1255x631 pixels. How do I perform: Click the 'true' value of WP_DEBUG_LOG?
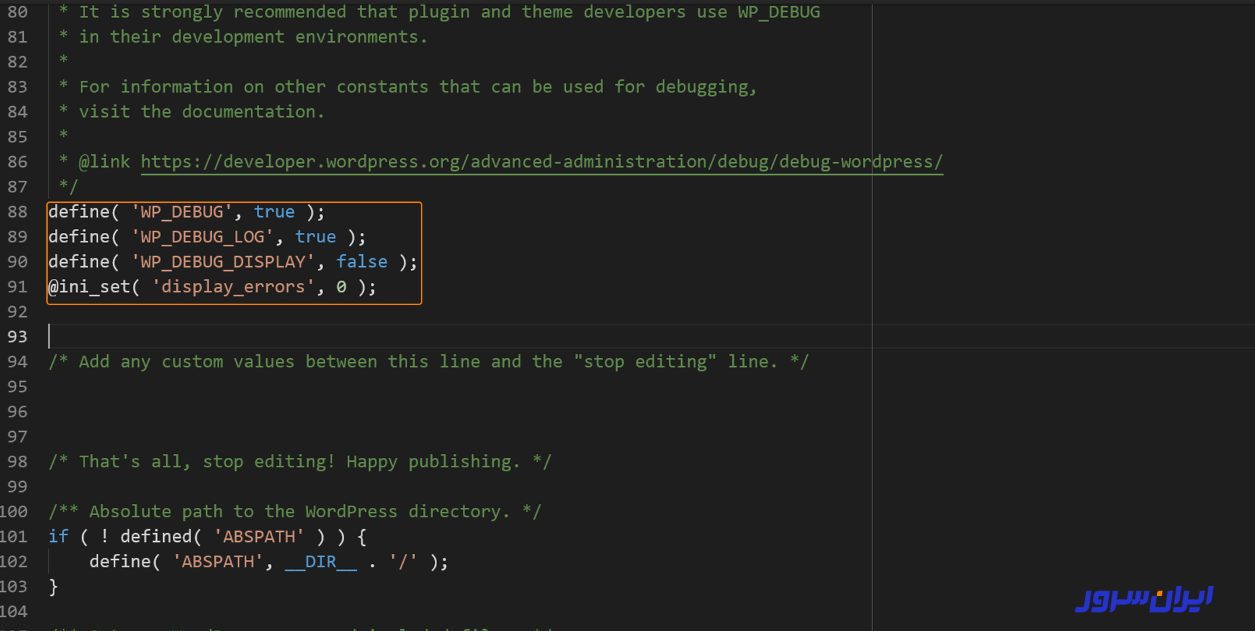click(x=315, y=237)
